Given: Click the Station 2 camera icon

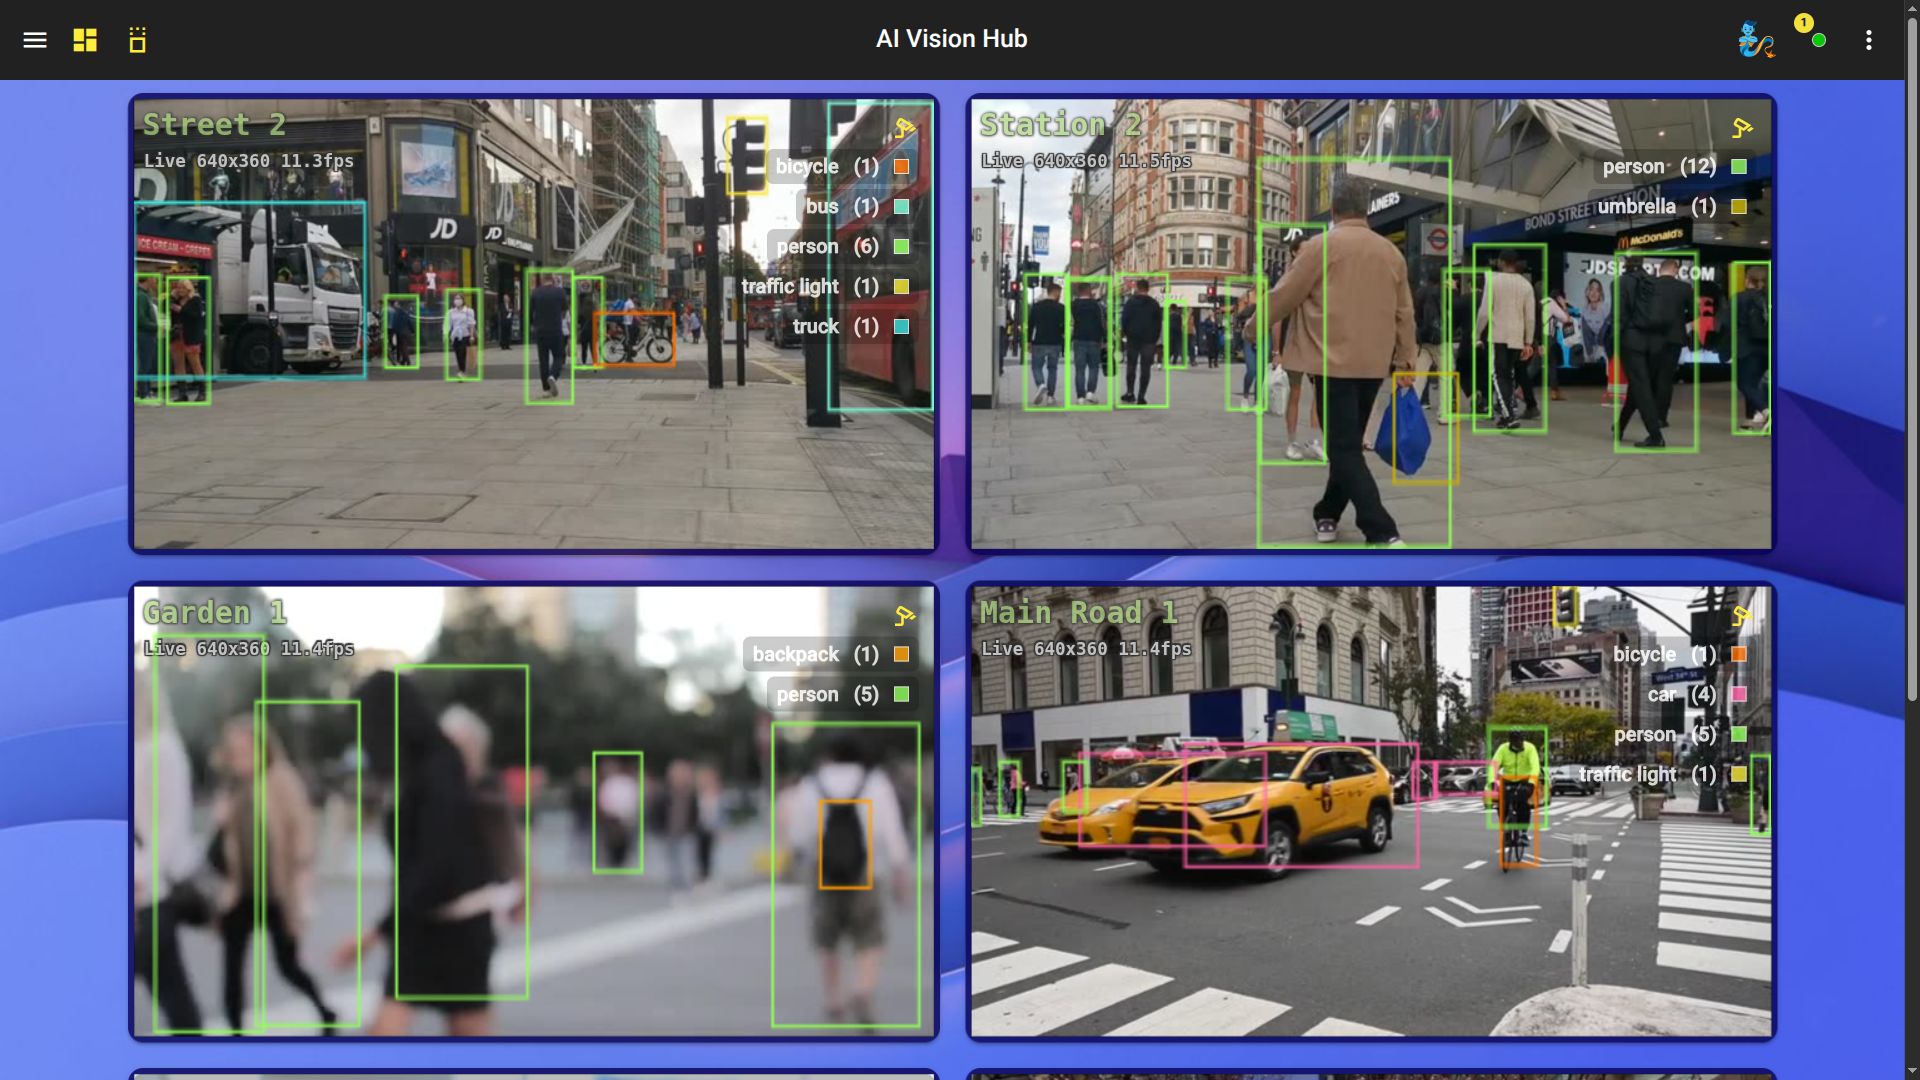Looking at the screenshot, I should tap(1742, 128).
